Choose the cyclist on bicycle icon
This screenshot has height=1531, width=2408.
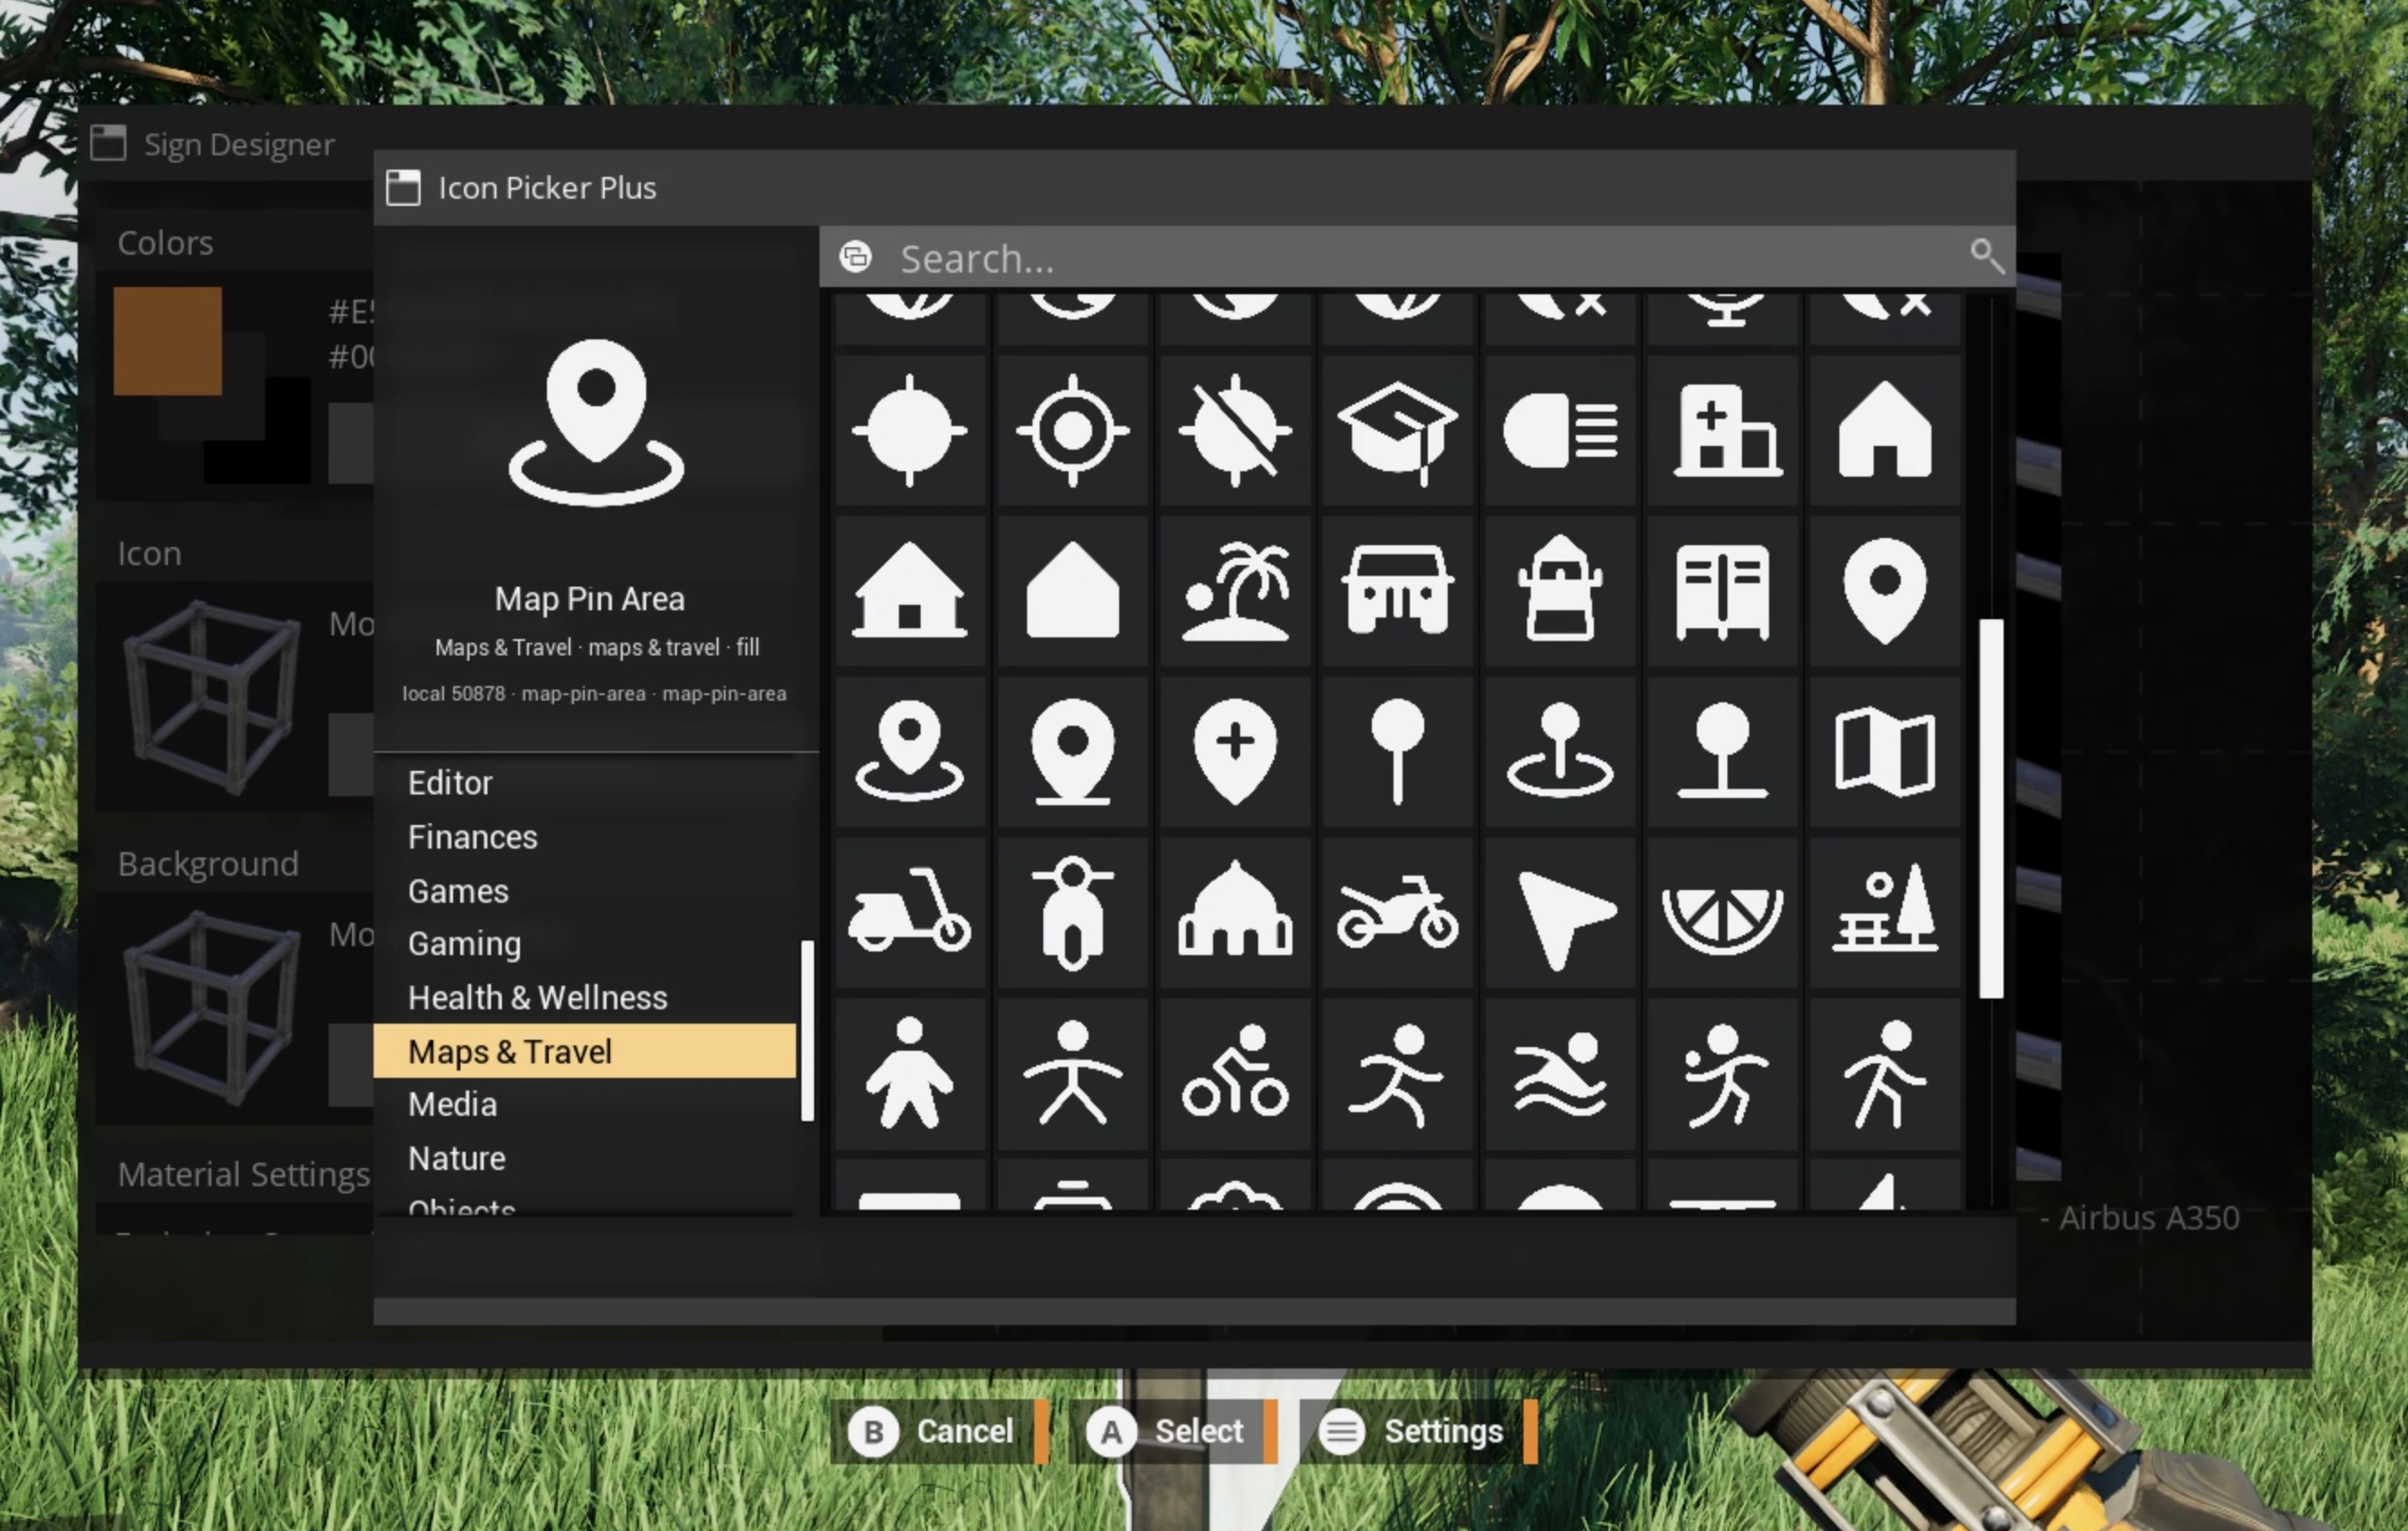coord(1235,1071)
